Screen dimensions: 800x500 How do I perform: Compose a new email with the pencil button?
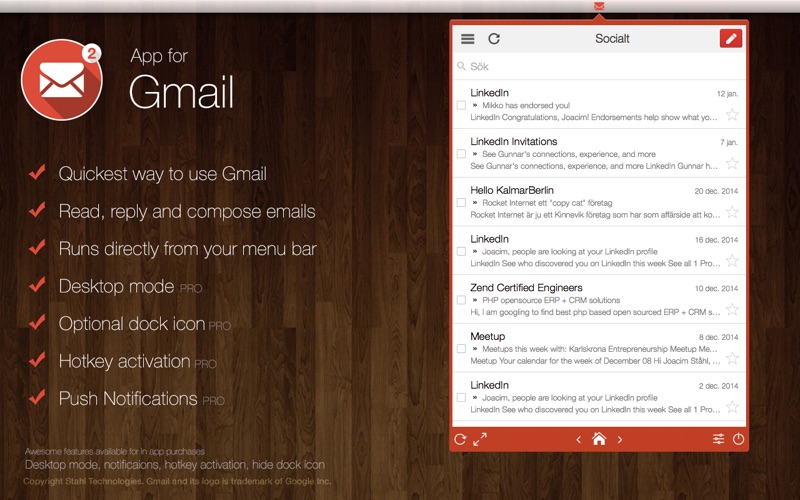731,38
